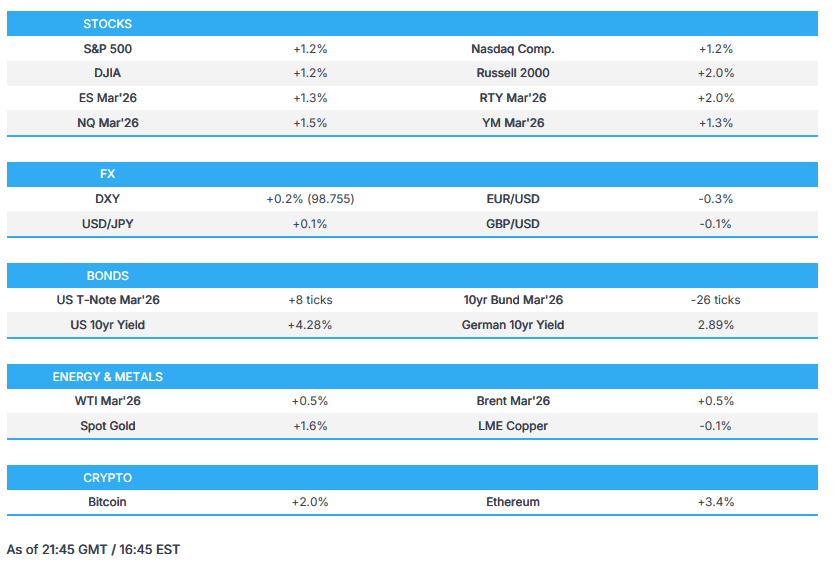Click the USD/JPY label
This screenshot has width=836, height=564.
click(x=107, y=224)
